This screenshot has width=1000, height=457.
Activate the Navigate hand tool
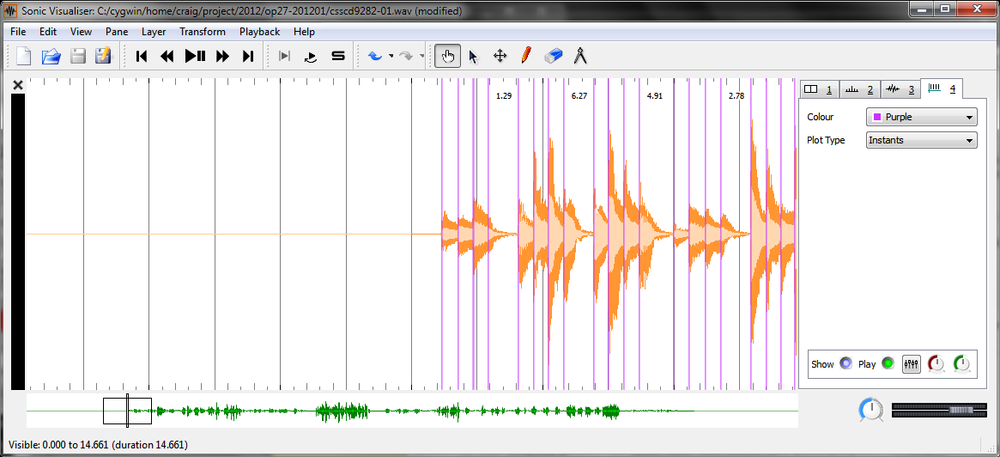click(x=448, y=56)
